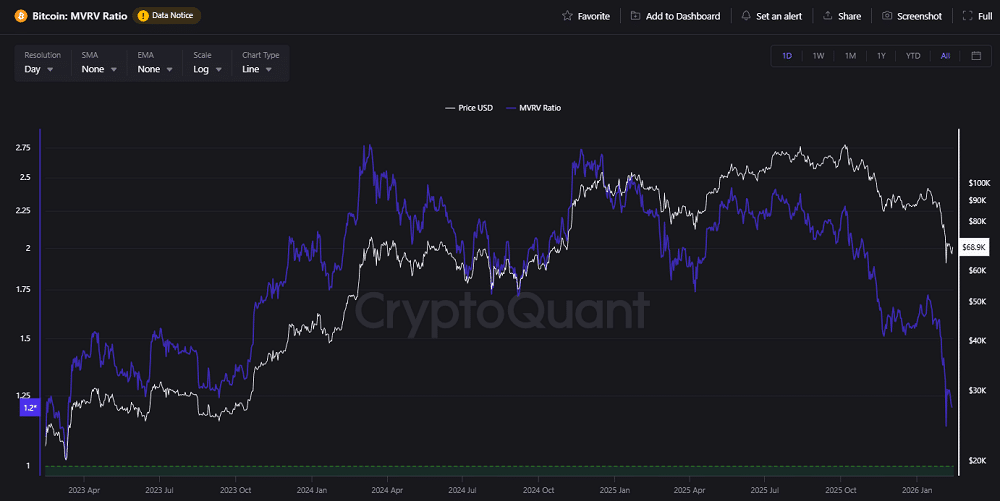This screenshot has height=501, width=1000.
Task: Click the Share upload icon
Action: [x=827, y=15]
